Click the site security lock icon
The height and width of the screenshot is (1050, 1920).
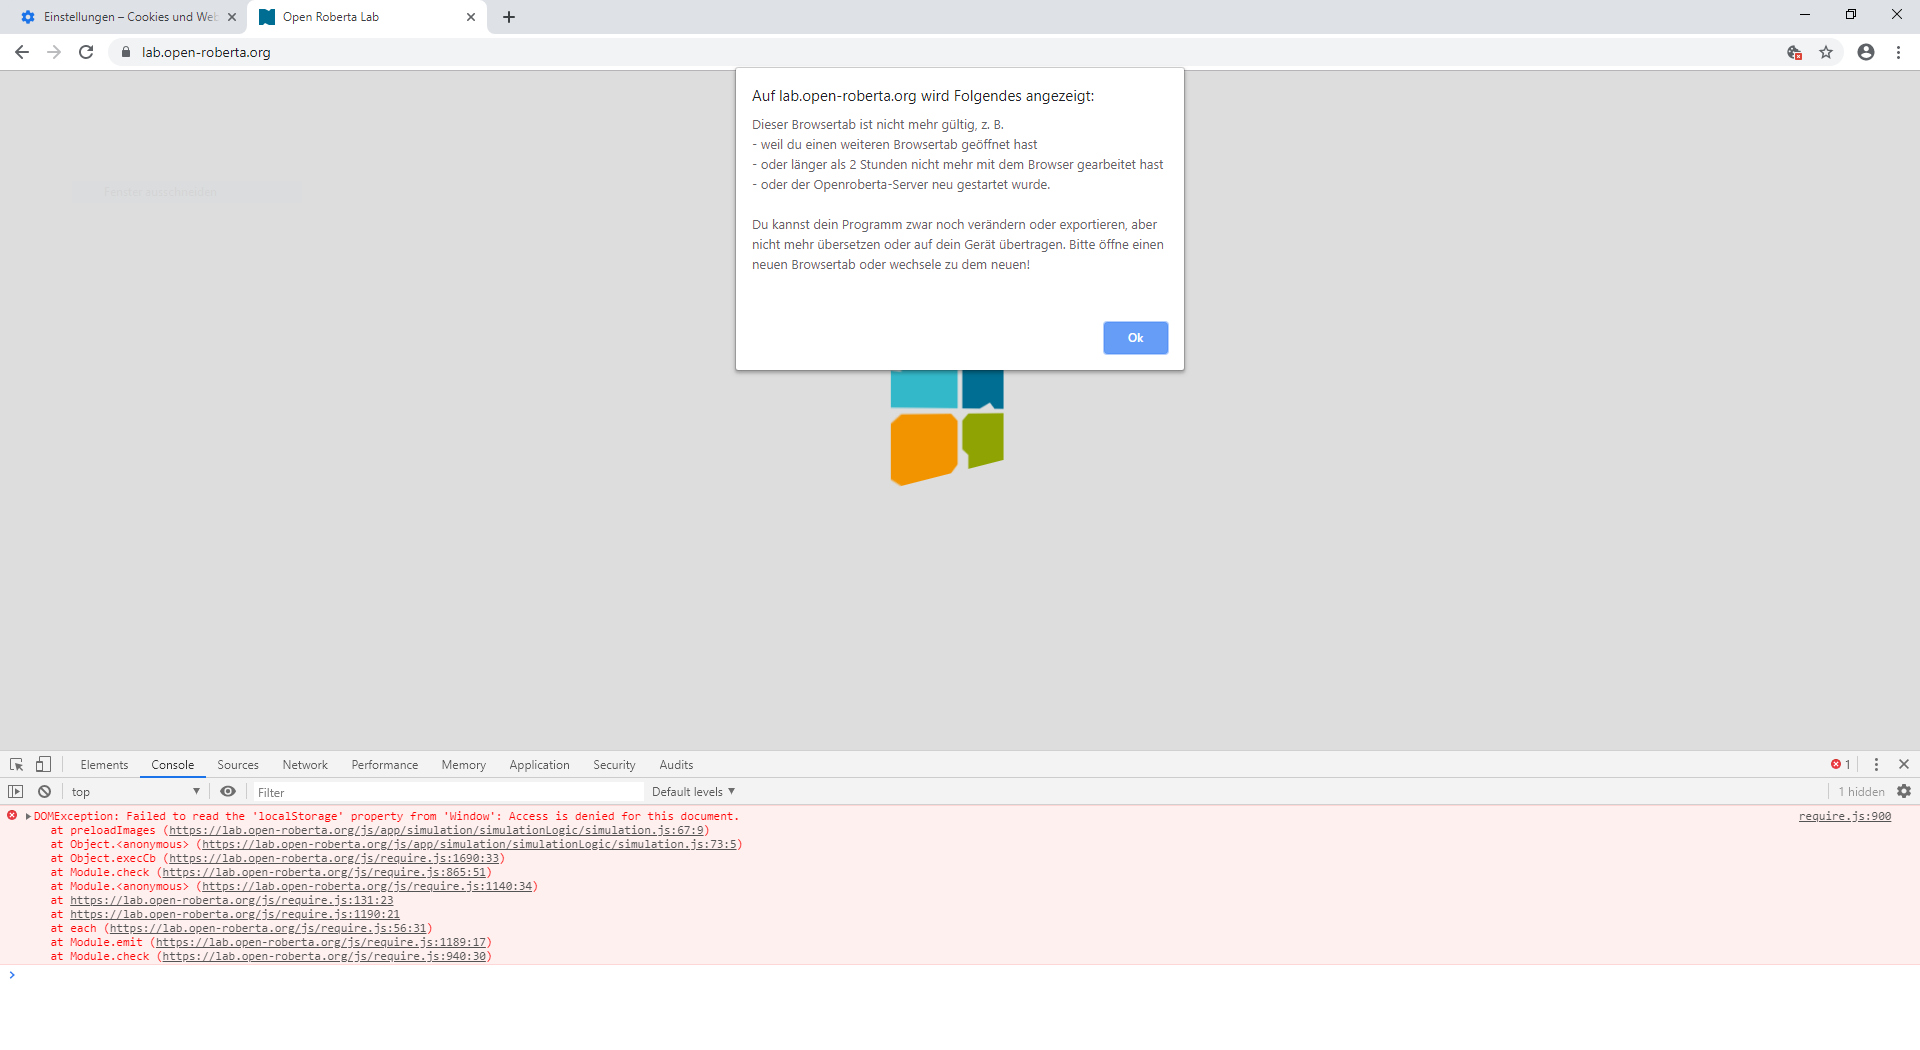click(x=126, y=52)
